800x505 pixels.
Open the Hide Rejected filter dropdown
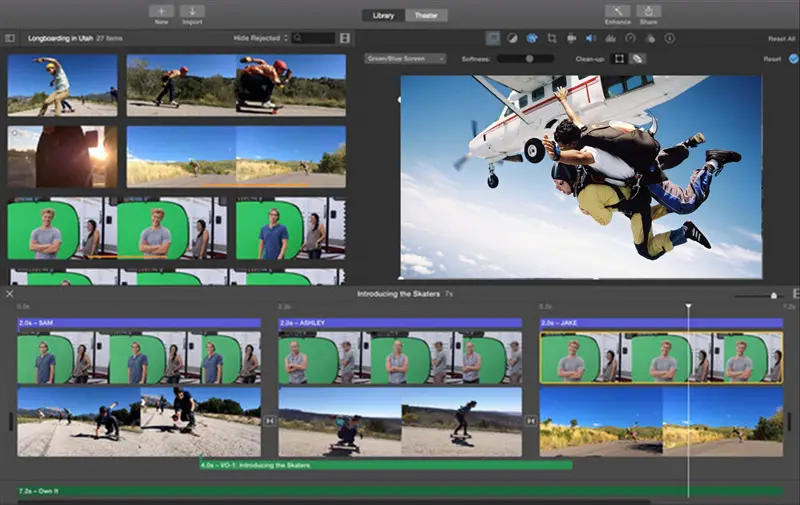click(260, 38)
